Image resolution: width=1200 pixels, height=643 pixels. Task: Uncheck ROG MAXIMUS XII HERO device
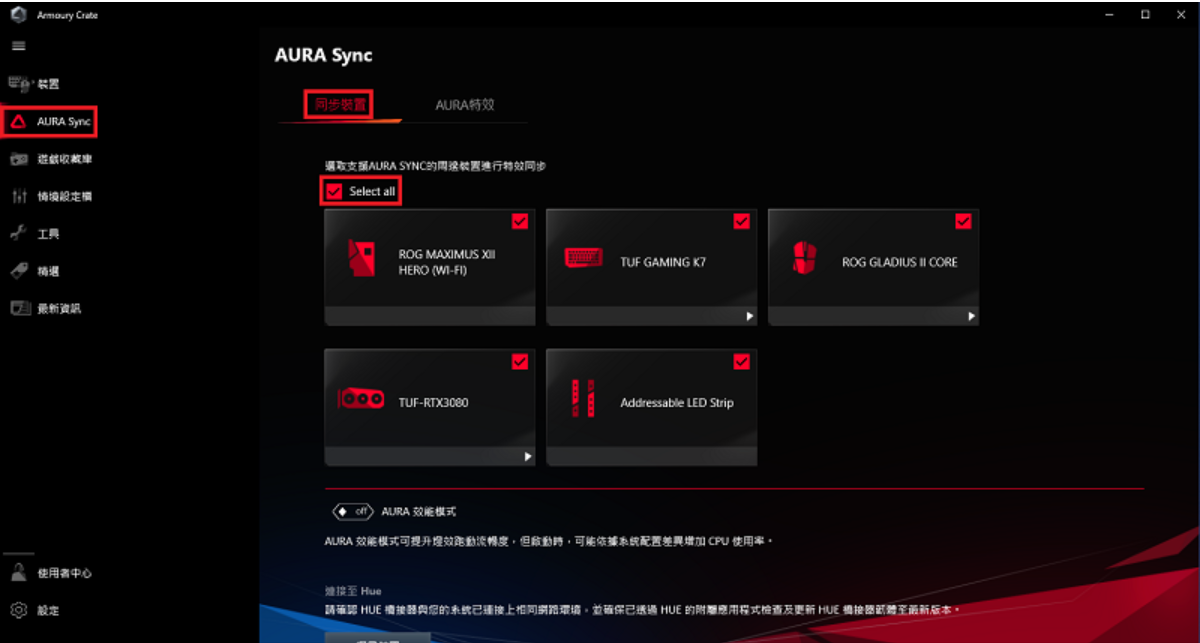tap(520, 221)
